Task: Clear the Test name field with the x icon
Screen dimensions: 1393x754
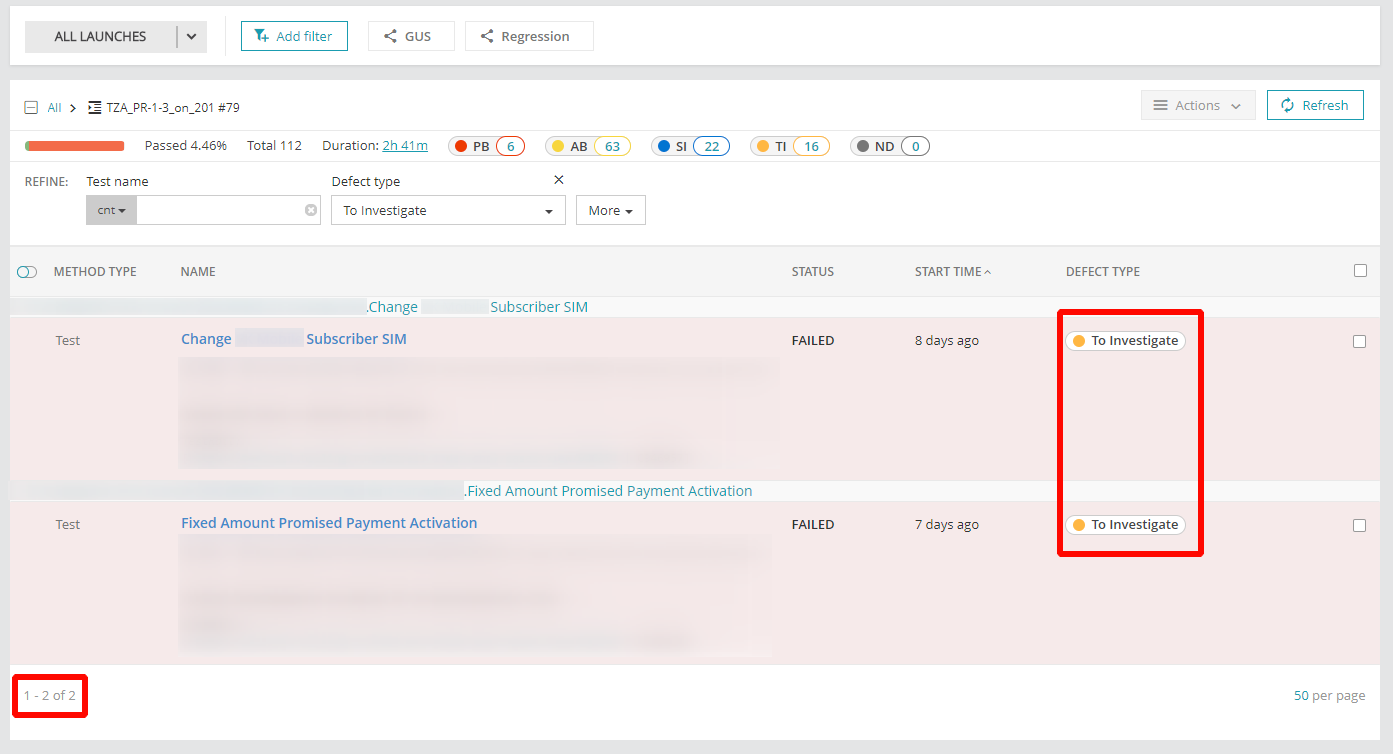Action: coord(311,210)
